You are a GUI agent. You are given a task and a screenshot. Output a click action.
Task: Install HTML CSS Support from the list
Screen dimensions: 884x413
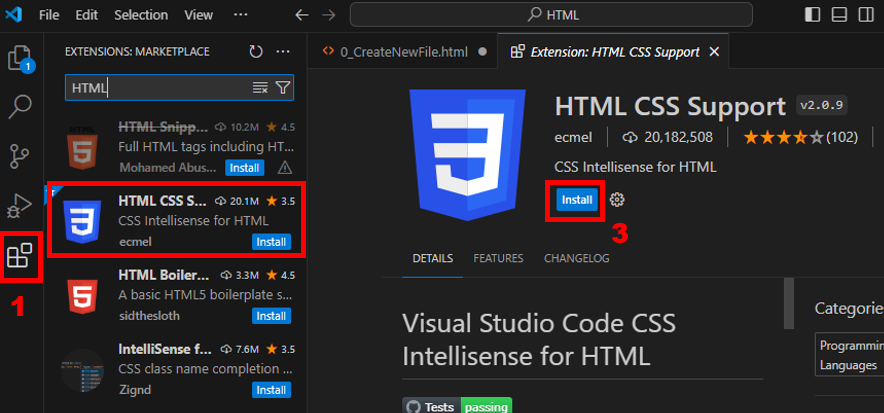click(271, 242)
